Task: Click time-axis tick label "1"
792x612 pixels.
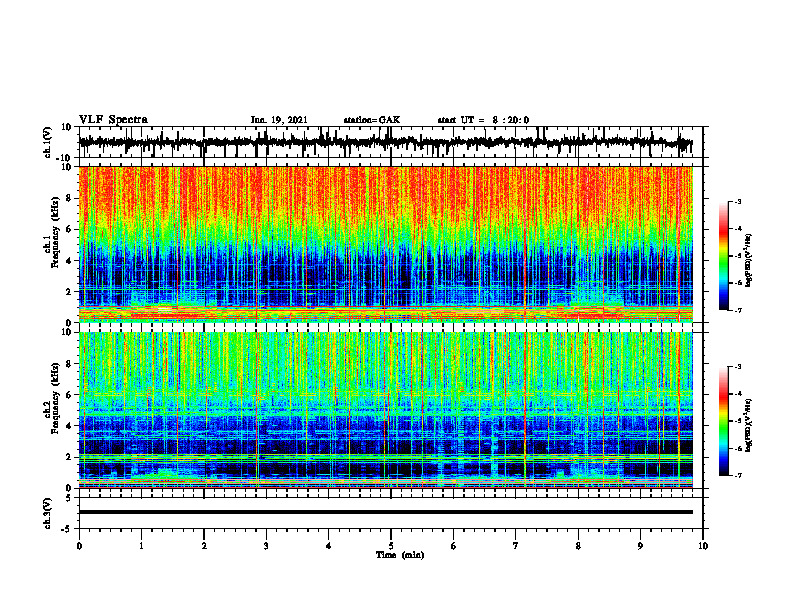Action: [x=141, y=546]
